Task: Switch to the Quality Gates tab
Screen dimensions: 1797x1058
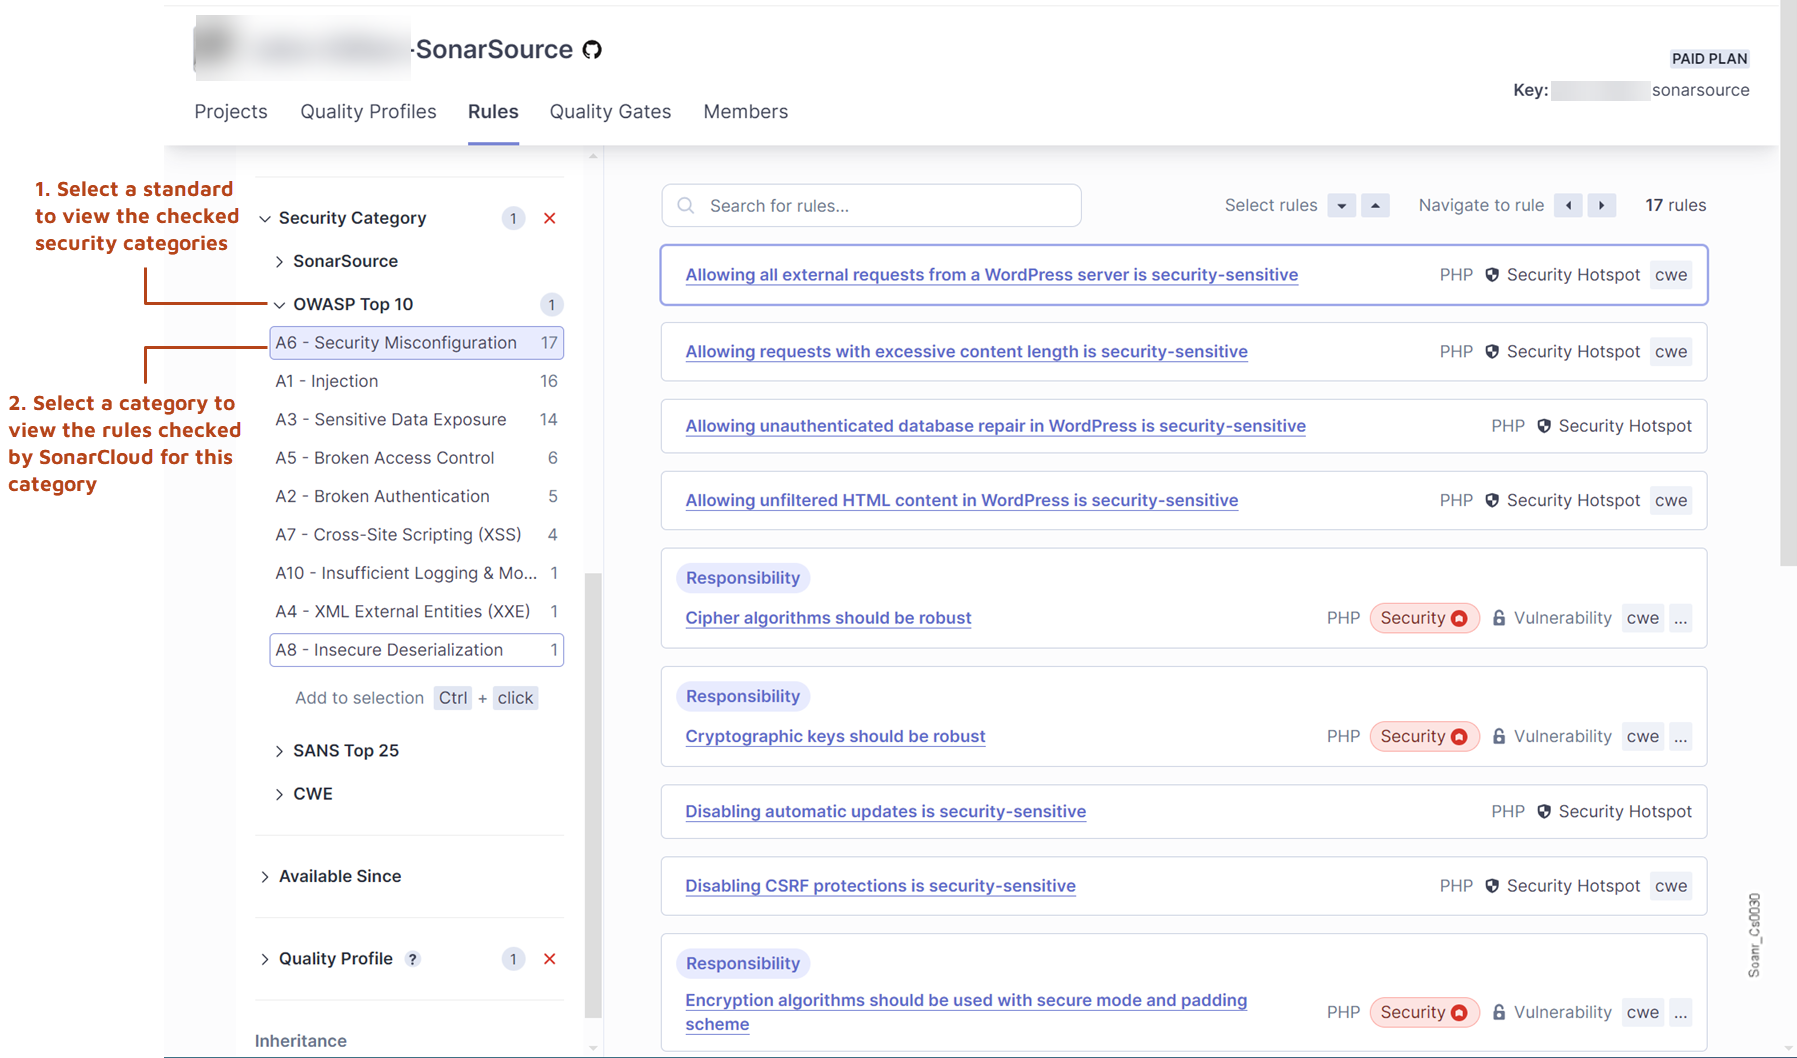Action: click(609, 111)
